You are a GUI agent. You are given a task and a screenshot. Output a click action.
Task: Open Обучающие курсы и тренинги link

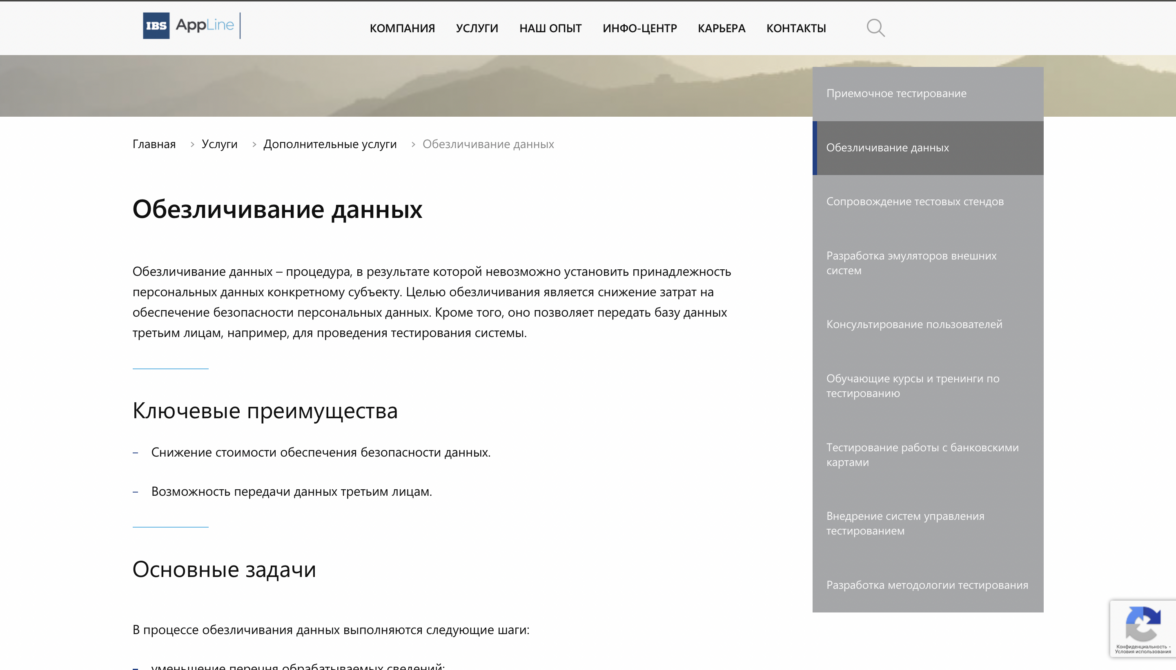tap(928, 386)
